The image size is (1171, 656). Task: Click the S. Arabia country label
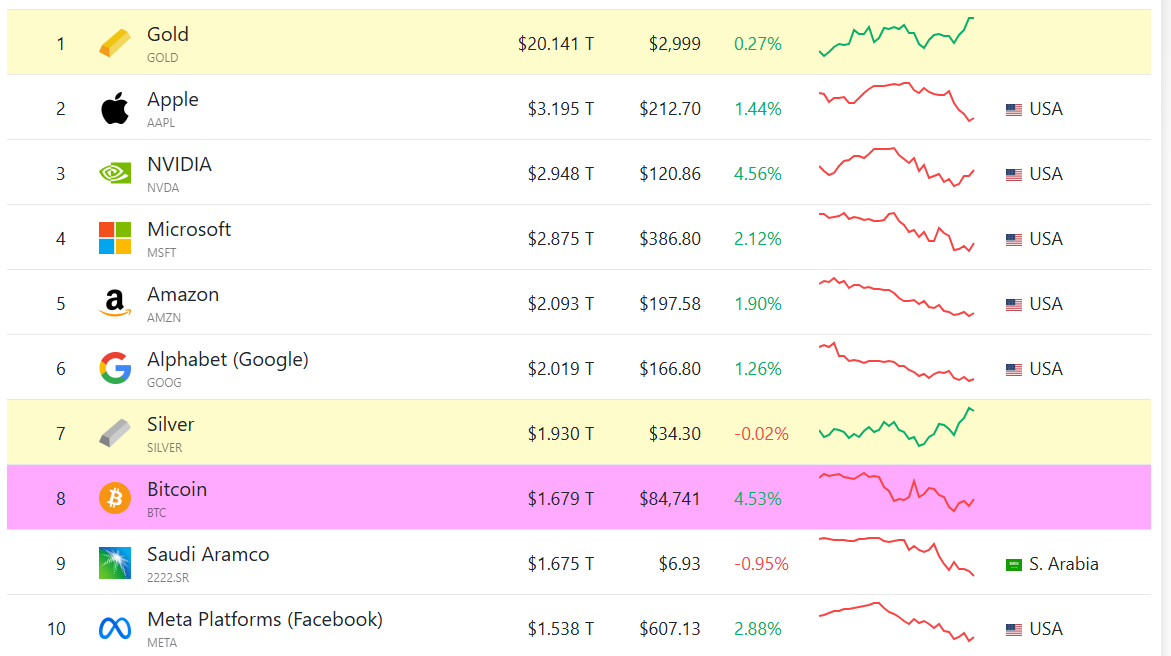[x=1063, y=564]
